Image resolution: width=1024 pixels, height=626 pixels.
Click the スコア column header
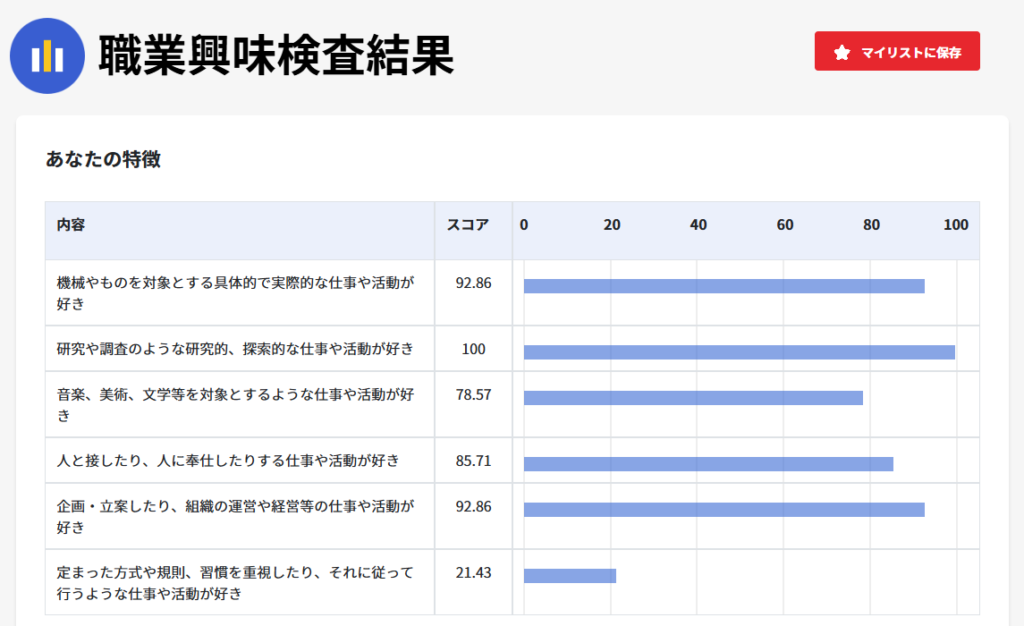[468, 225]
